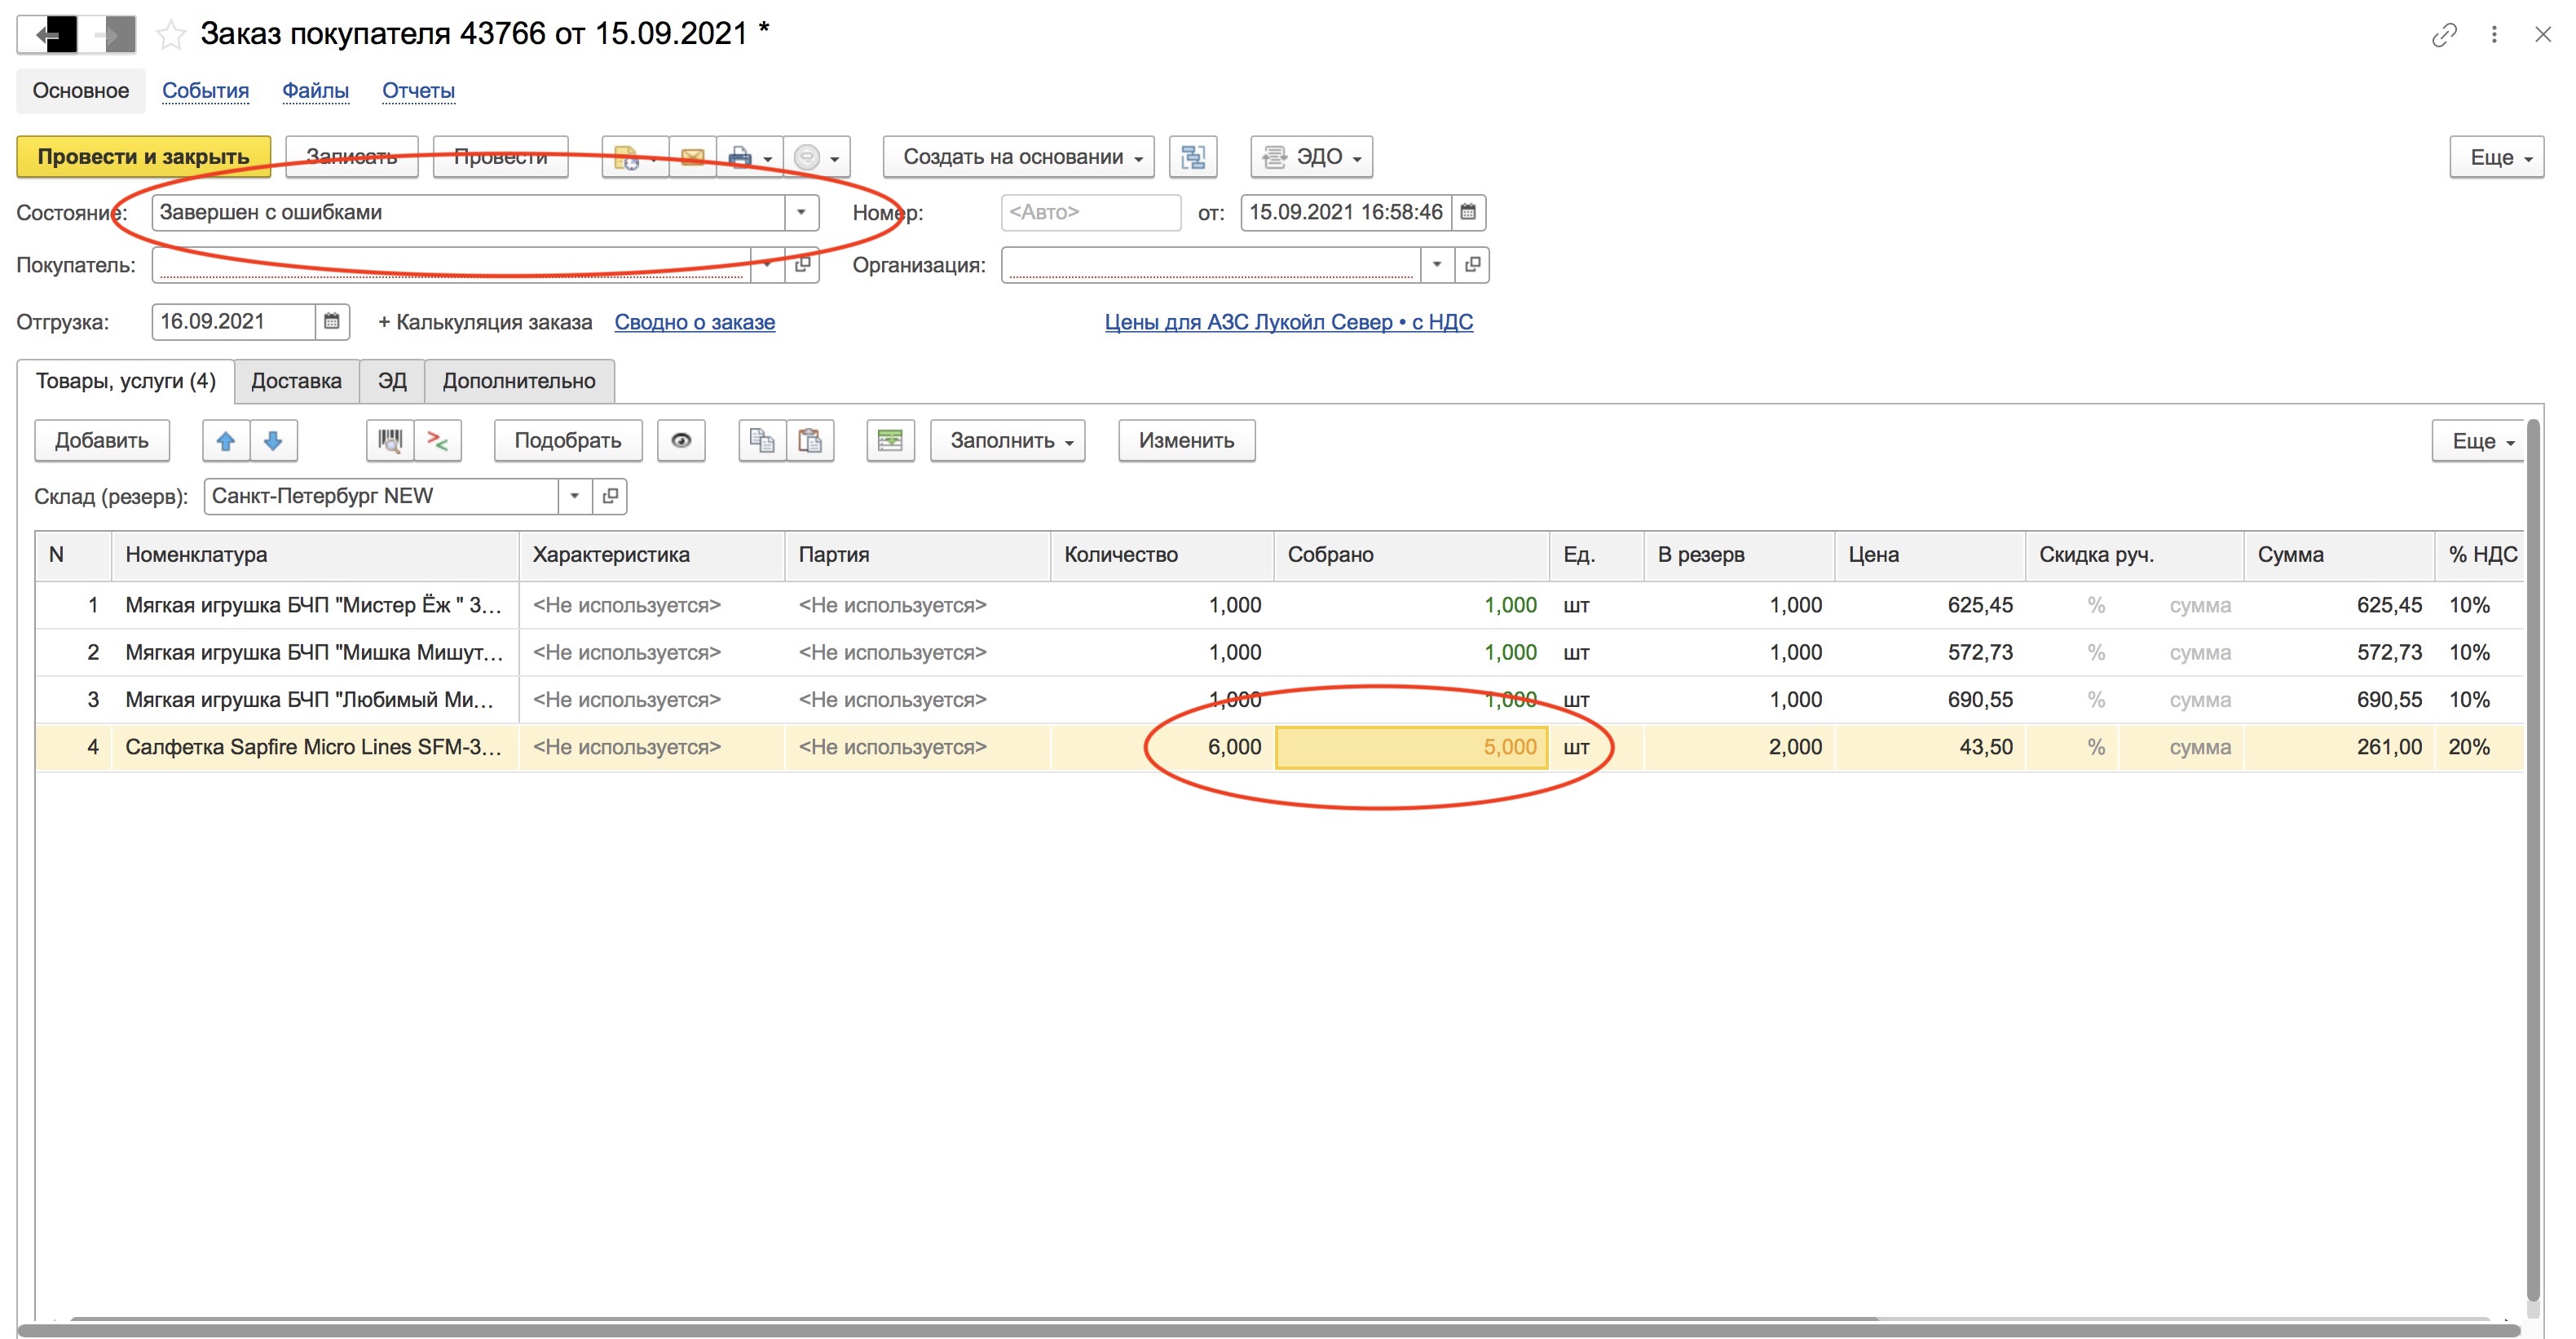This screenshot has height=1339, width=2576.
Task: Click the Подобрать button
Action: (567, 441)
